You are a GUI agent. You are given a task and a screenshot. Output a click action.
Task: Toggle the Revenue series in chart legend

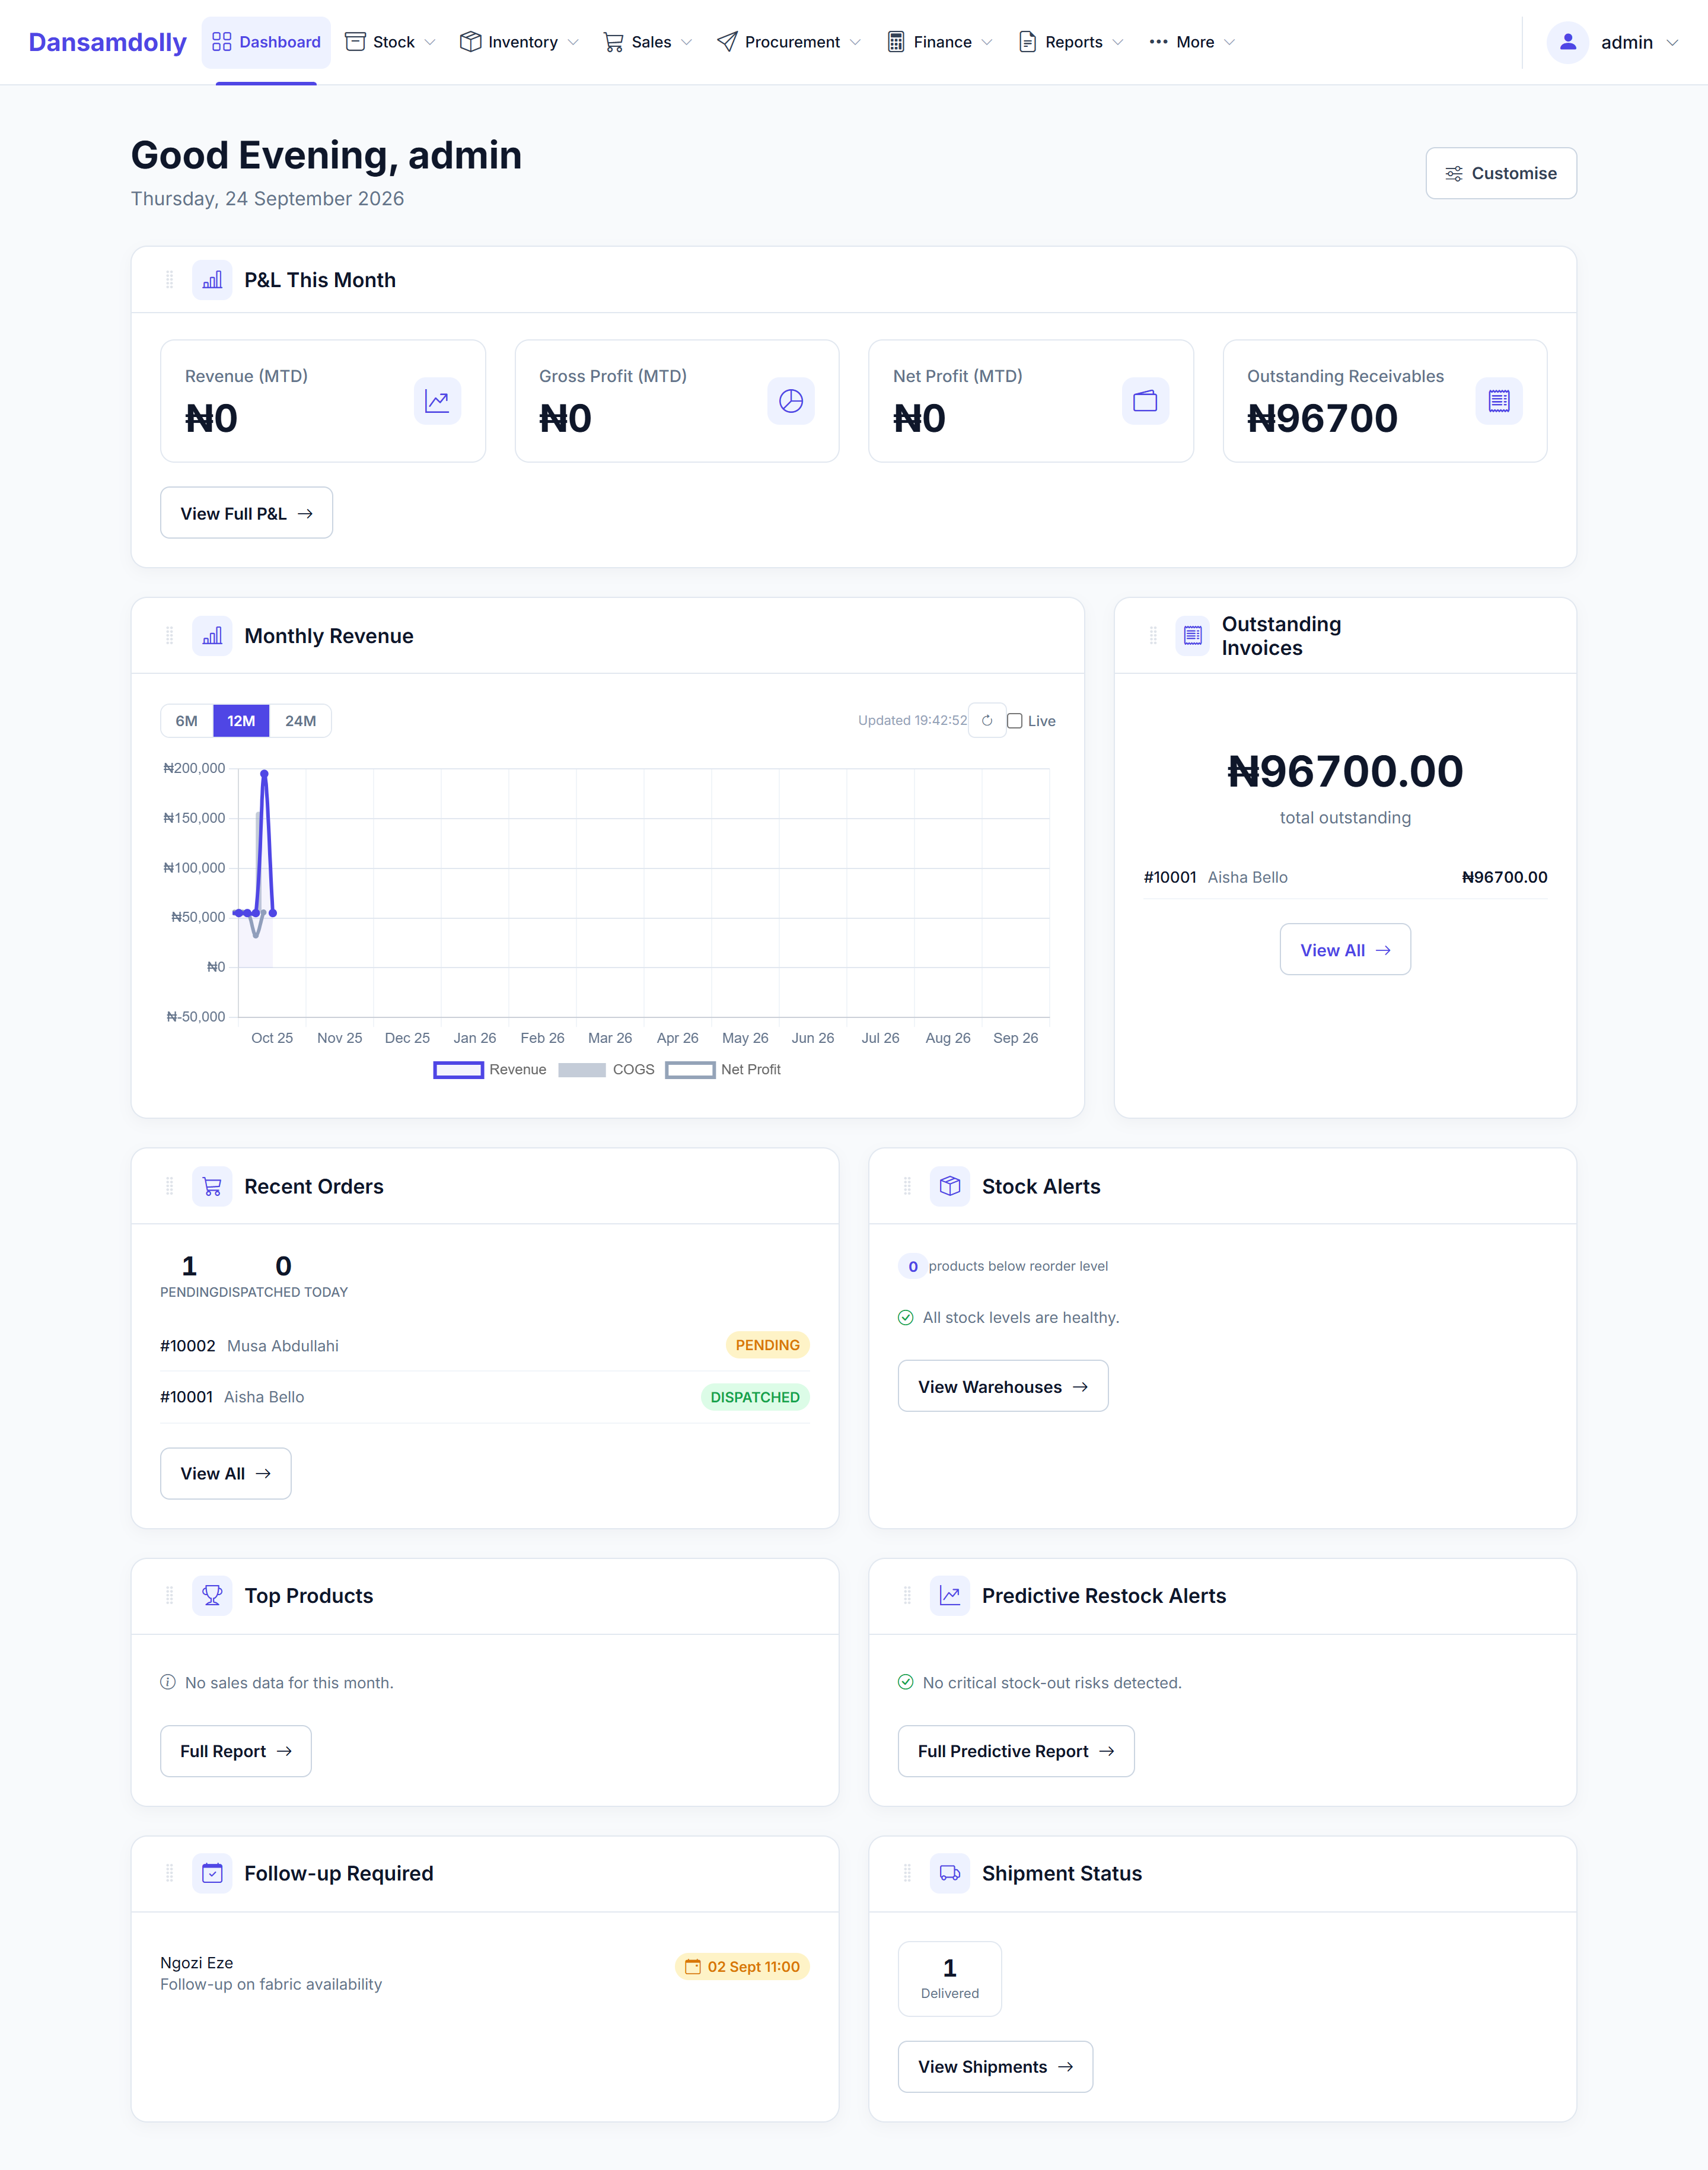pos(490,1070)
